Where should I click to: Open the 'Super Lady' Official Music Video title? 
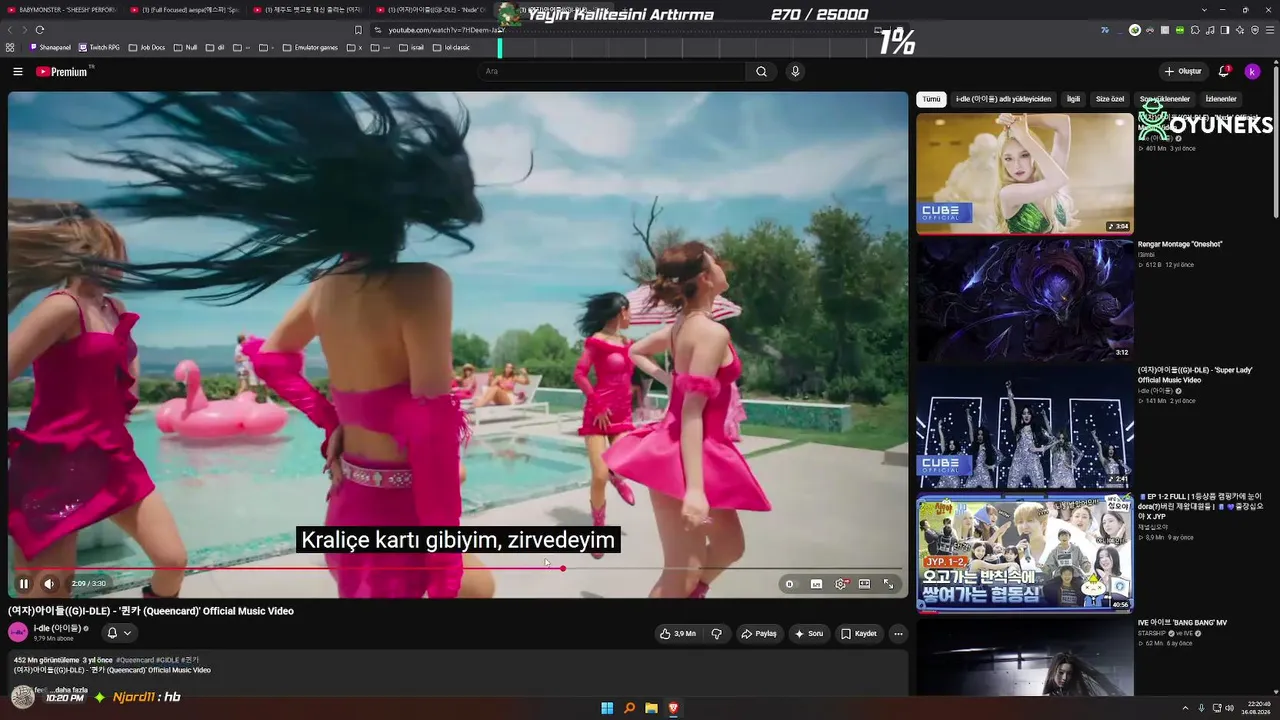point(1195,375)
